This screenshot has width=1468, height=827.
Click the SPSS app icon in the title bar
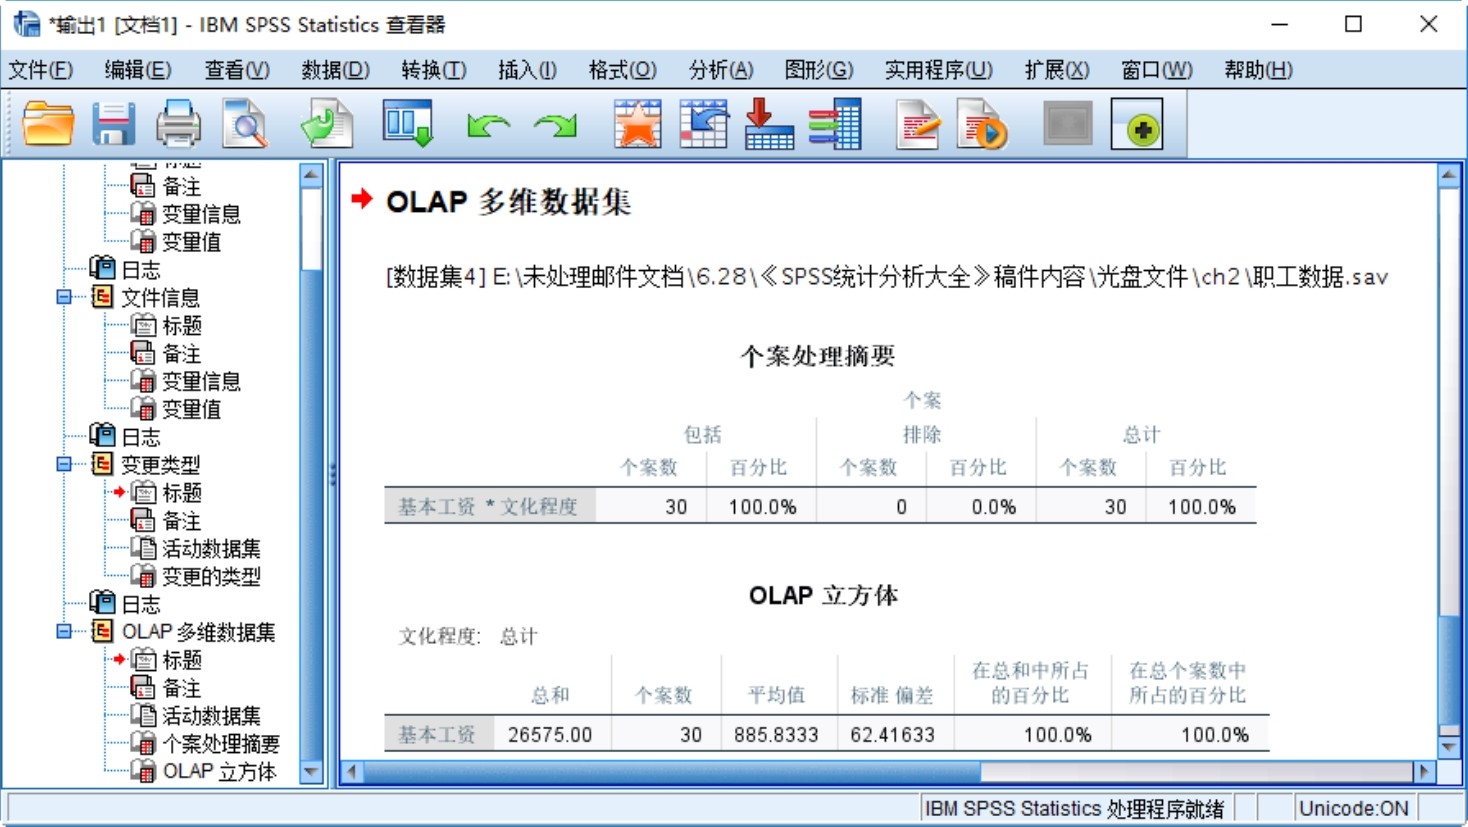click(x=26, y=24)
